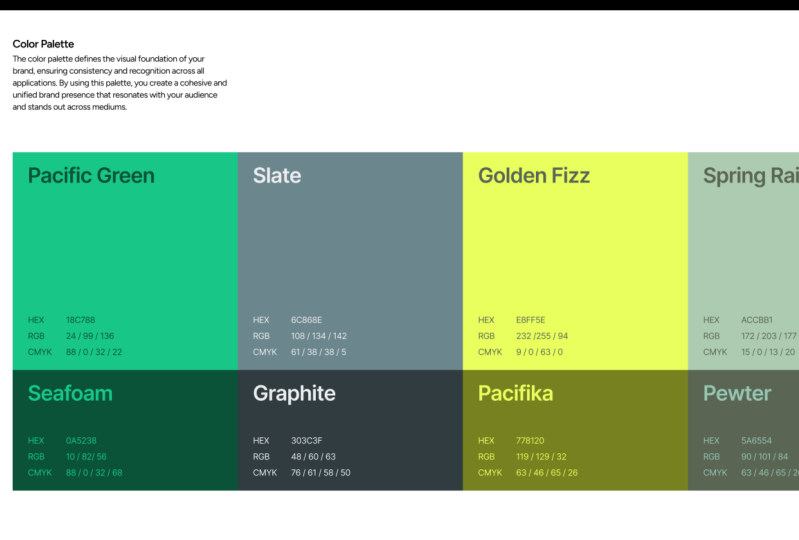Select the Seafoam color swatch
The image size is (799, 540).
[x=125, y=430]
